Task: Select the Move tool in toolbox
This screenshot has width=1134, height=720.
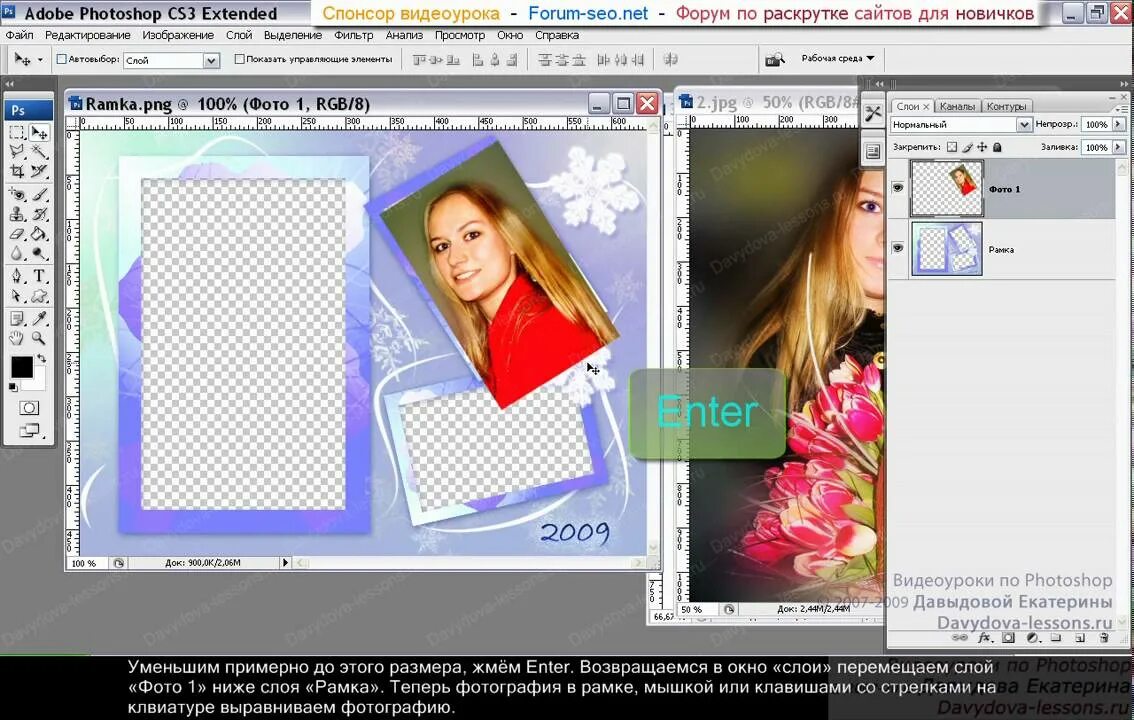Action: (x=39, y=132)
